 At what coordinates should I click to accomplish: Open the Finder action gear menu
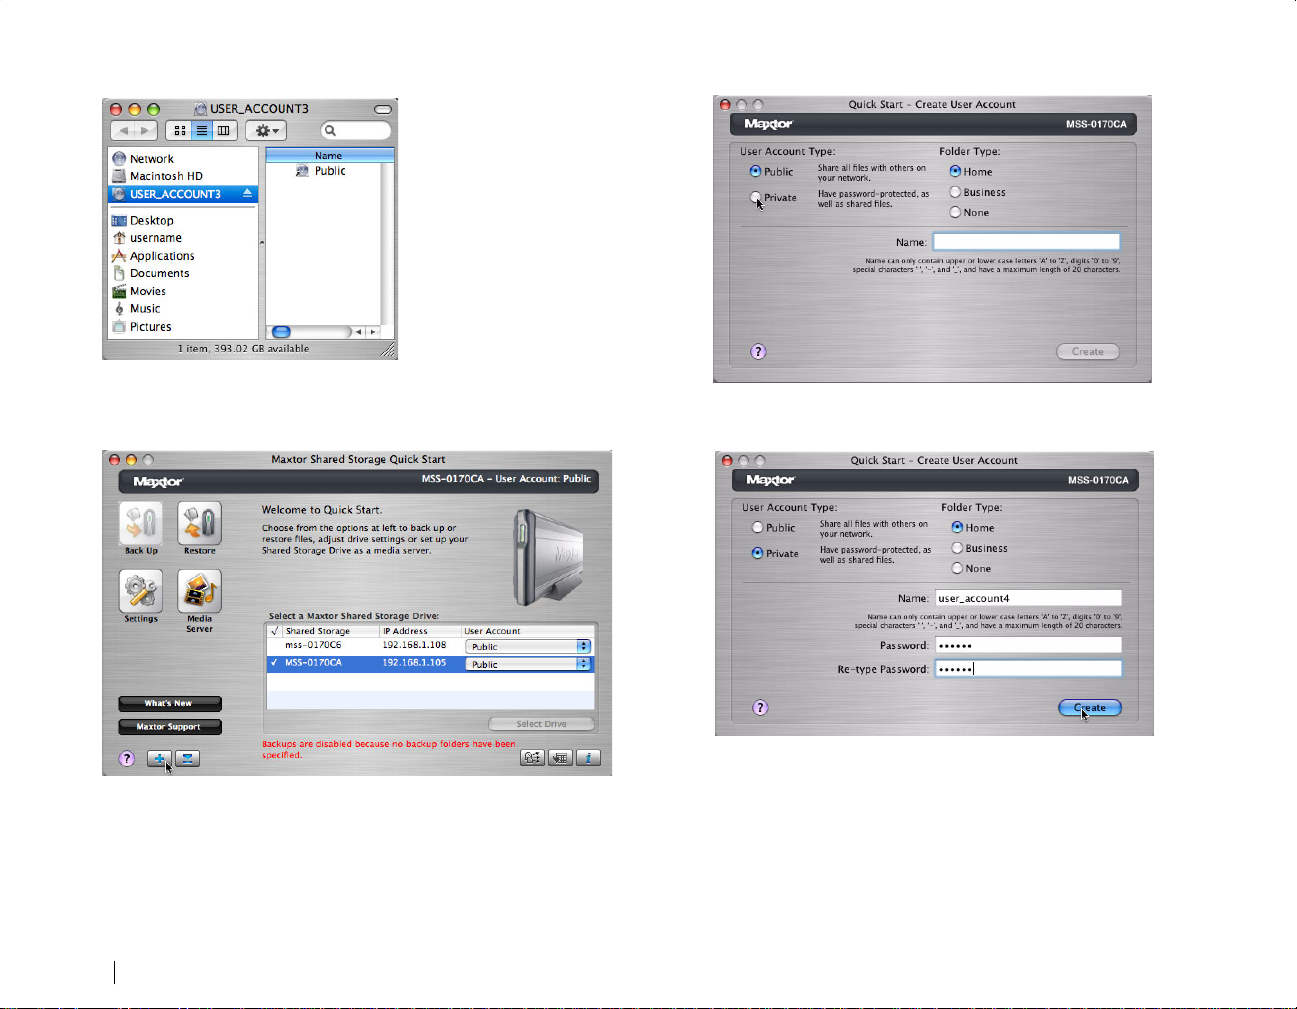(x=266, y=131)
